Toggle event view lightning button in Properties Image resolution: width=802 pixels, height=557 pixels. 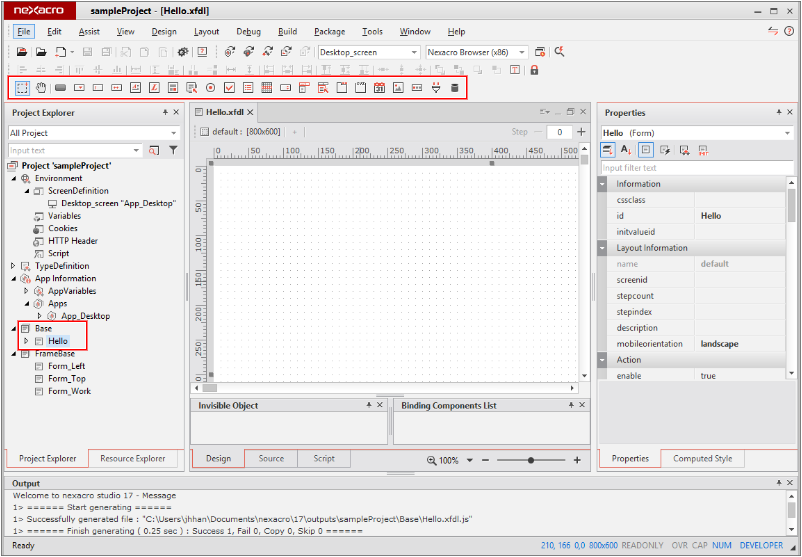coord(665,150)
